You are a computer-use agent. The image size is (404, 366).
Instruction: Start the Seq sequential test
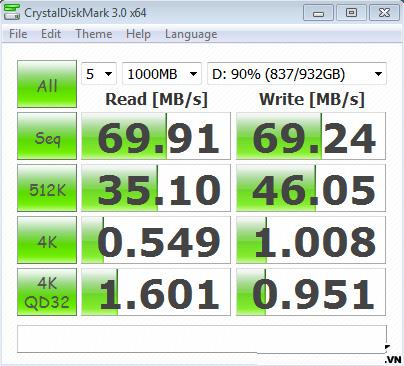coord(47,136)
